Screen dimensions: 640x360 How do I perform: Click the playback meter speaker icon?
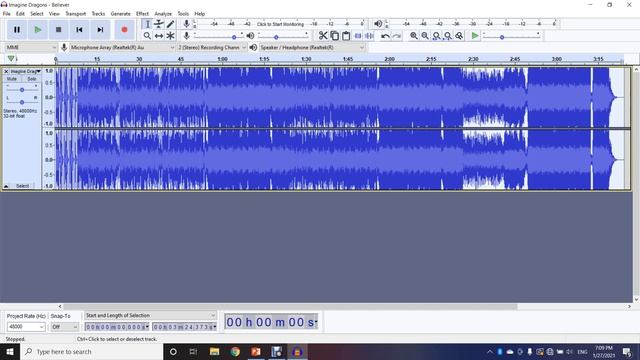378,24
